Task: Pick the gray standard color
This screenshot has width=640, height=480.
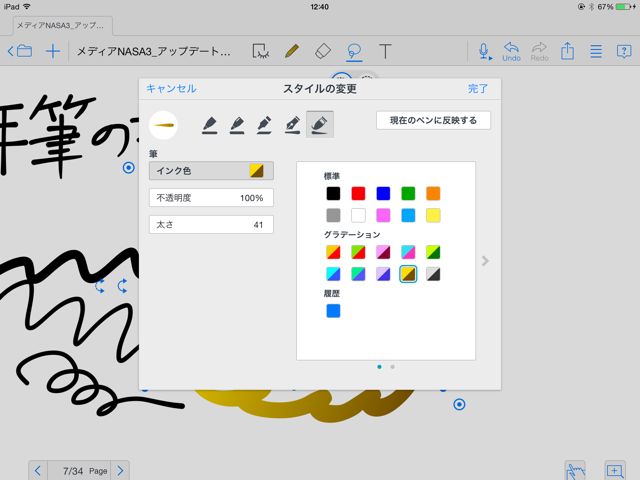Action: [x=333, y=215]
